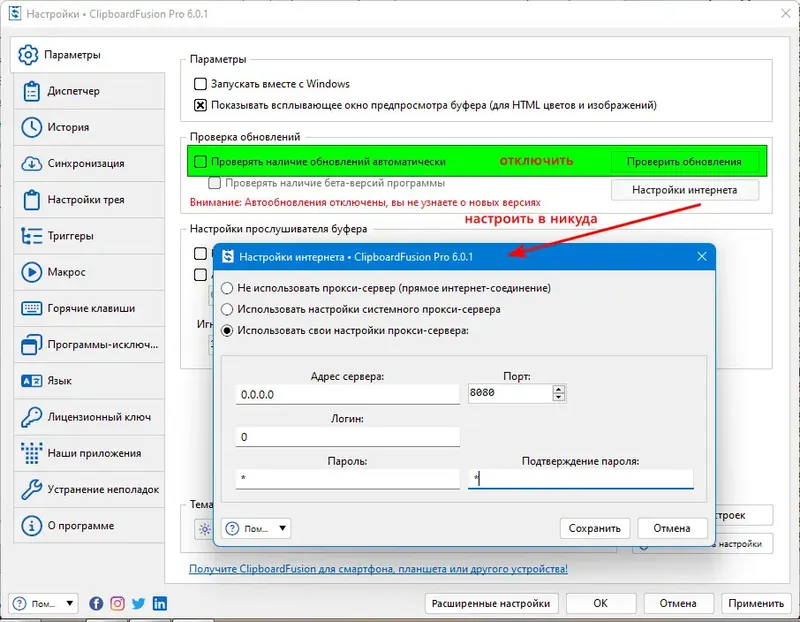Open help dropdown in main settings window
Screen dimensions: 800x622
pos(43,604)
